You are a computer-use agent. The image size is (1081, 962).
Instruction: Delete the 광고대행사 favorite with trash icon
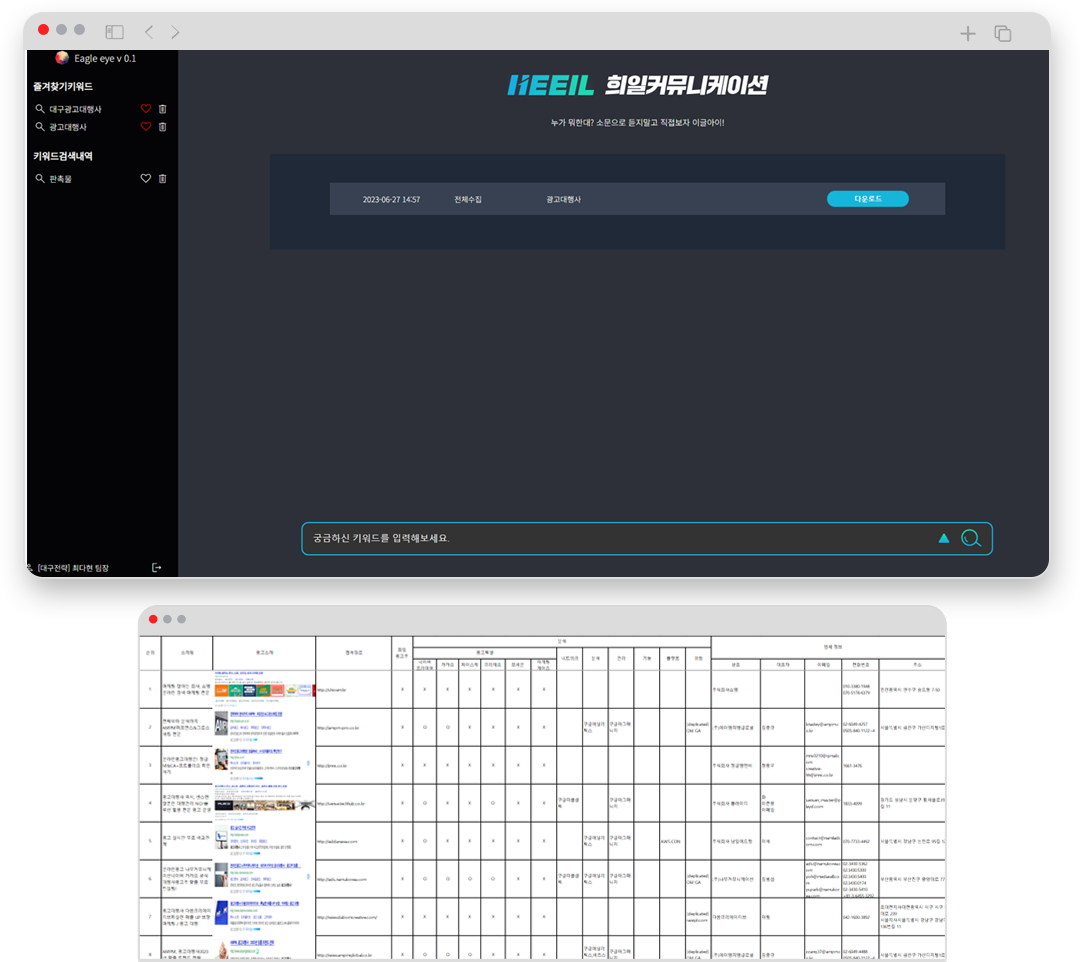[163, 127]
